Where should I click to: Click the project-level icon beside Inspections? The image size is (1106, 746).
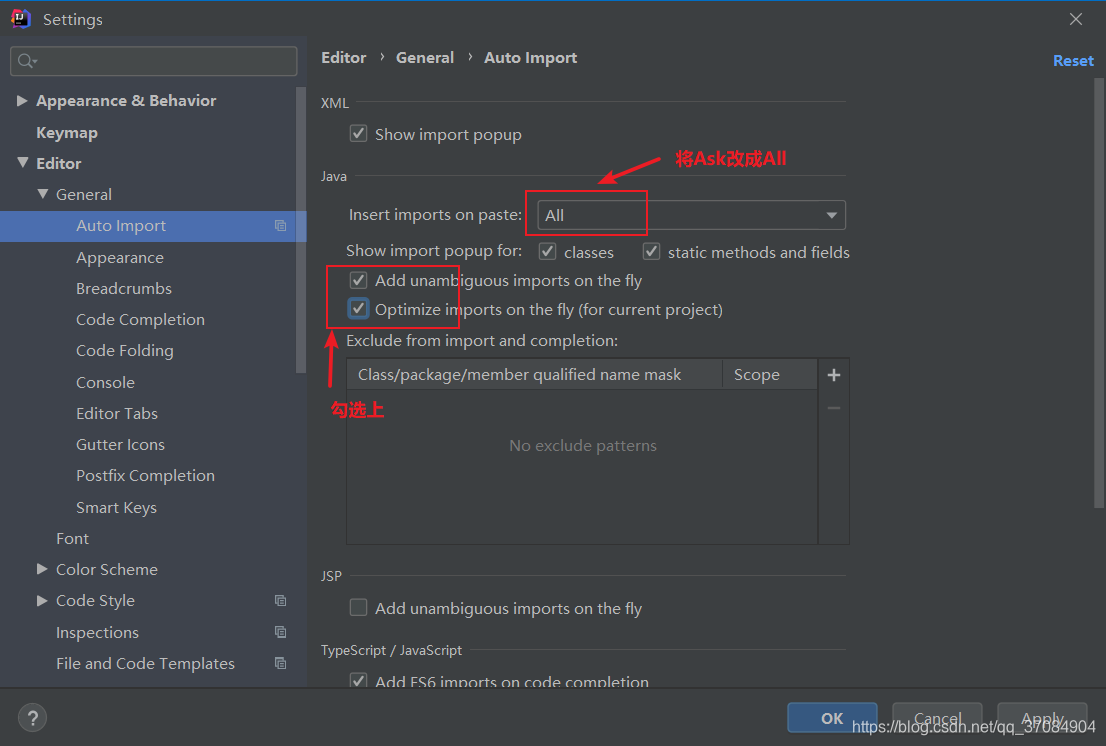click(280, 632)
